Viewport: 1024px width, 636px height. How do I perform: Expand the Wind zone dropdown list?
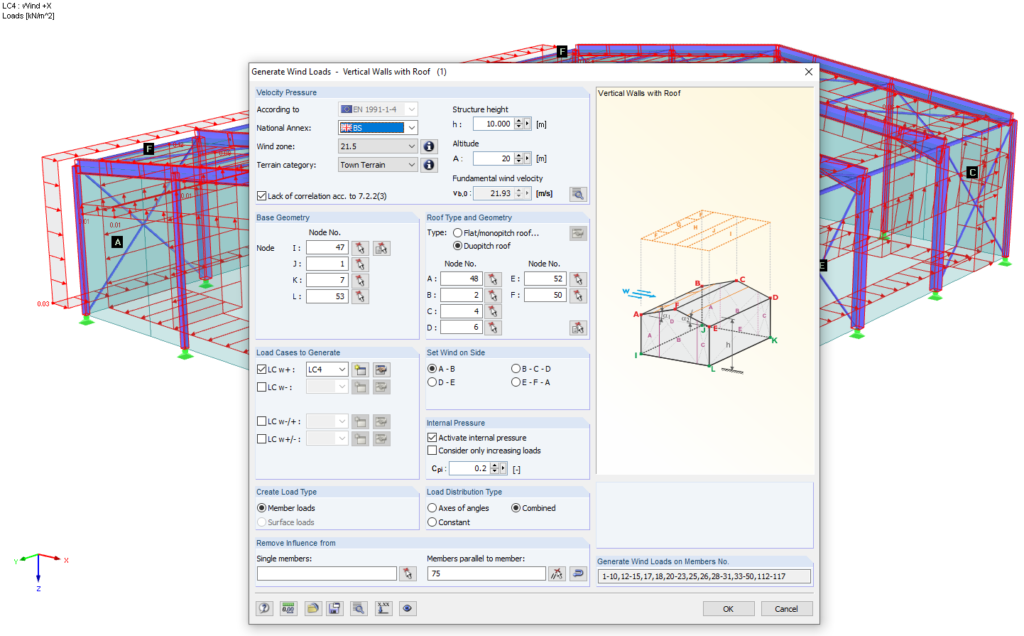(410, 146)
